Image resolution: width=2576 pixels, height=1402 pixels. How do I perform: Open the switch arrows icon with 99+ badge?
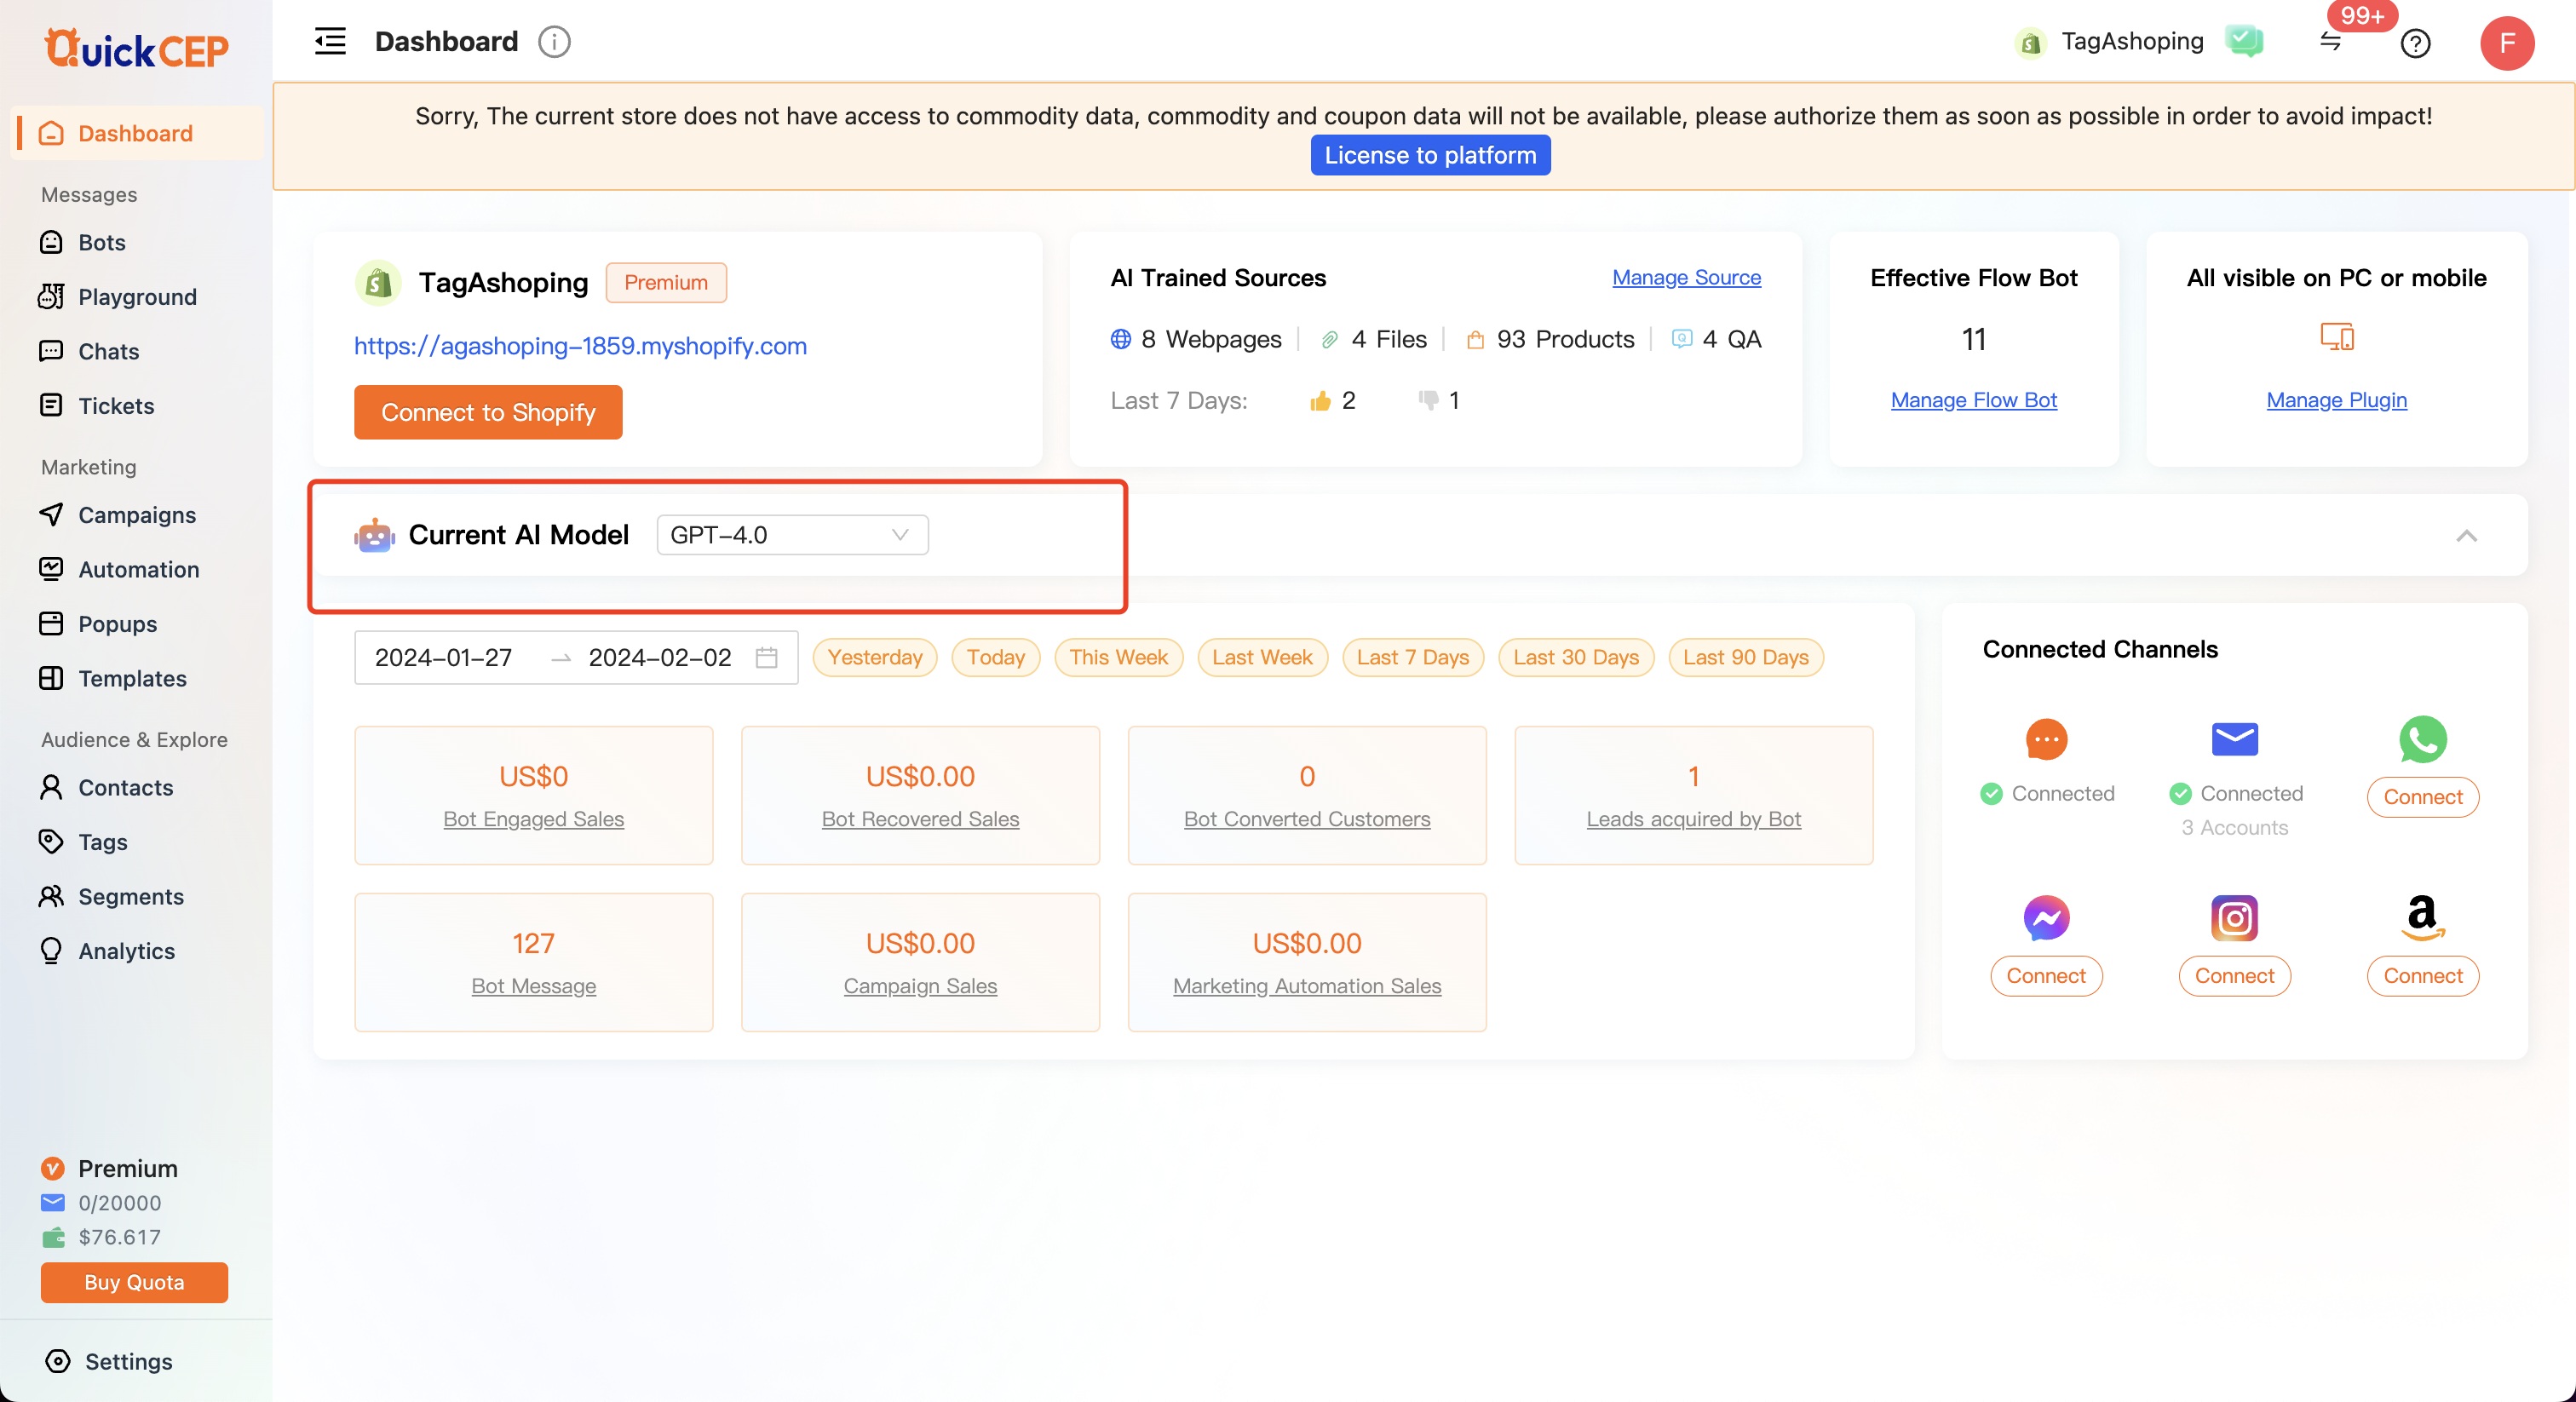click(2330, 41)
